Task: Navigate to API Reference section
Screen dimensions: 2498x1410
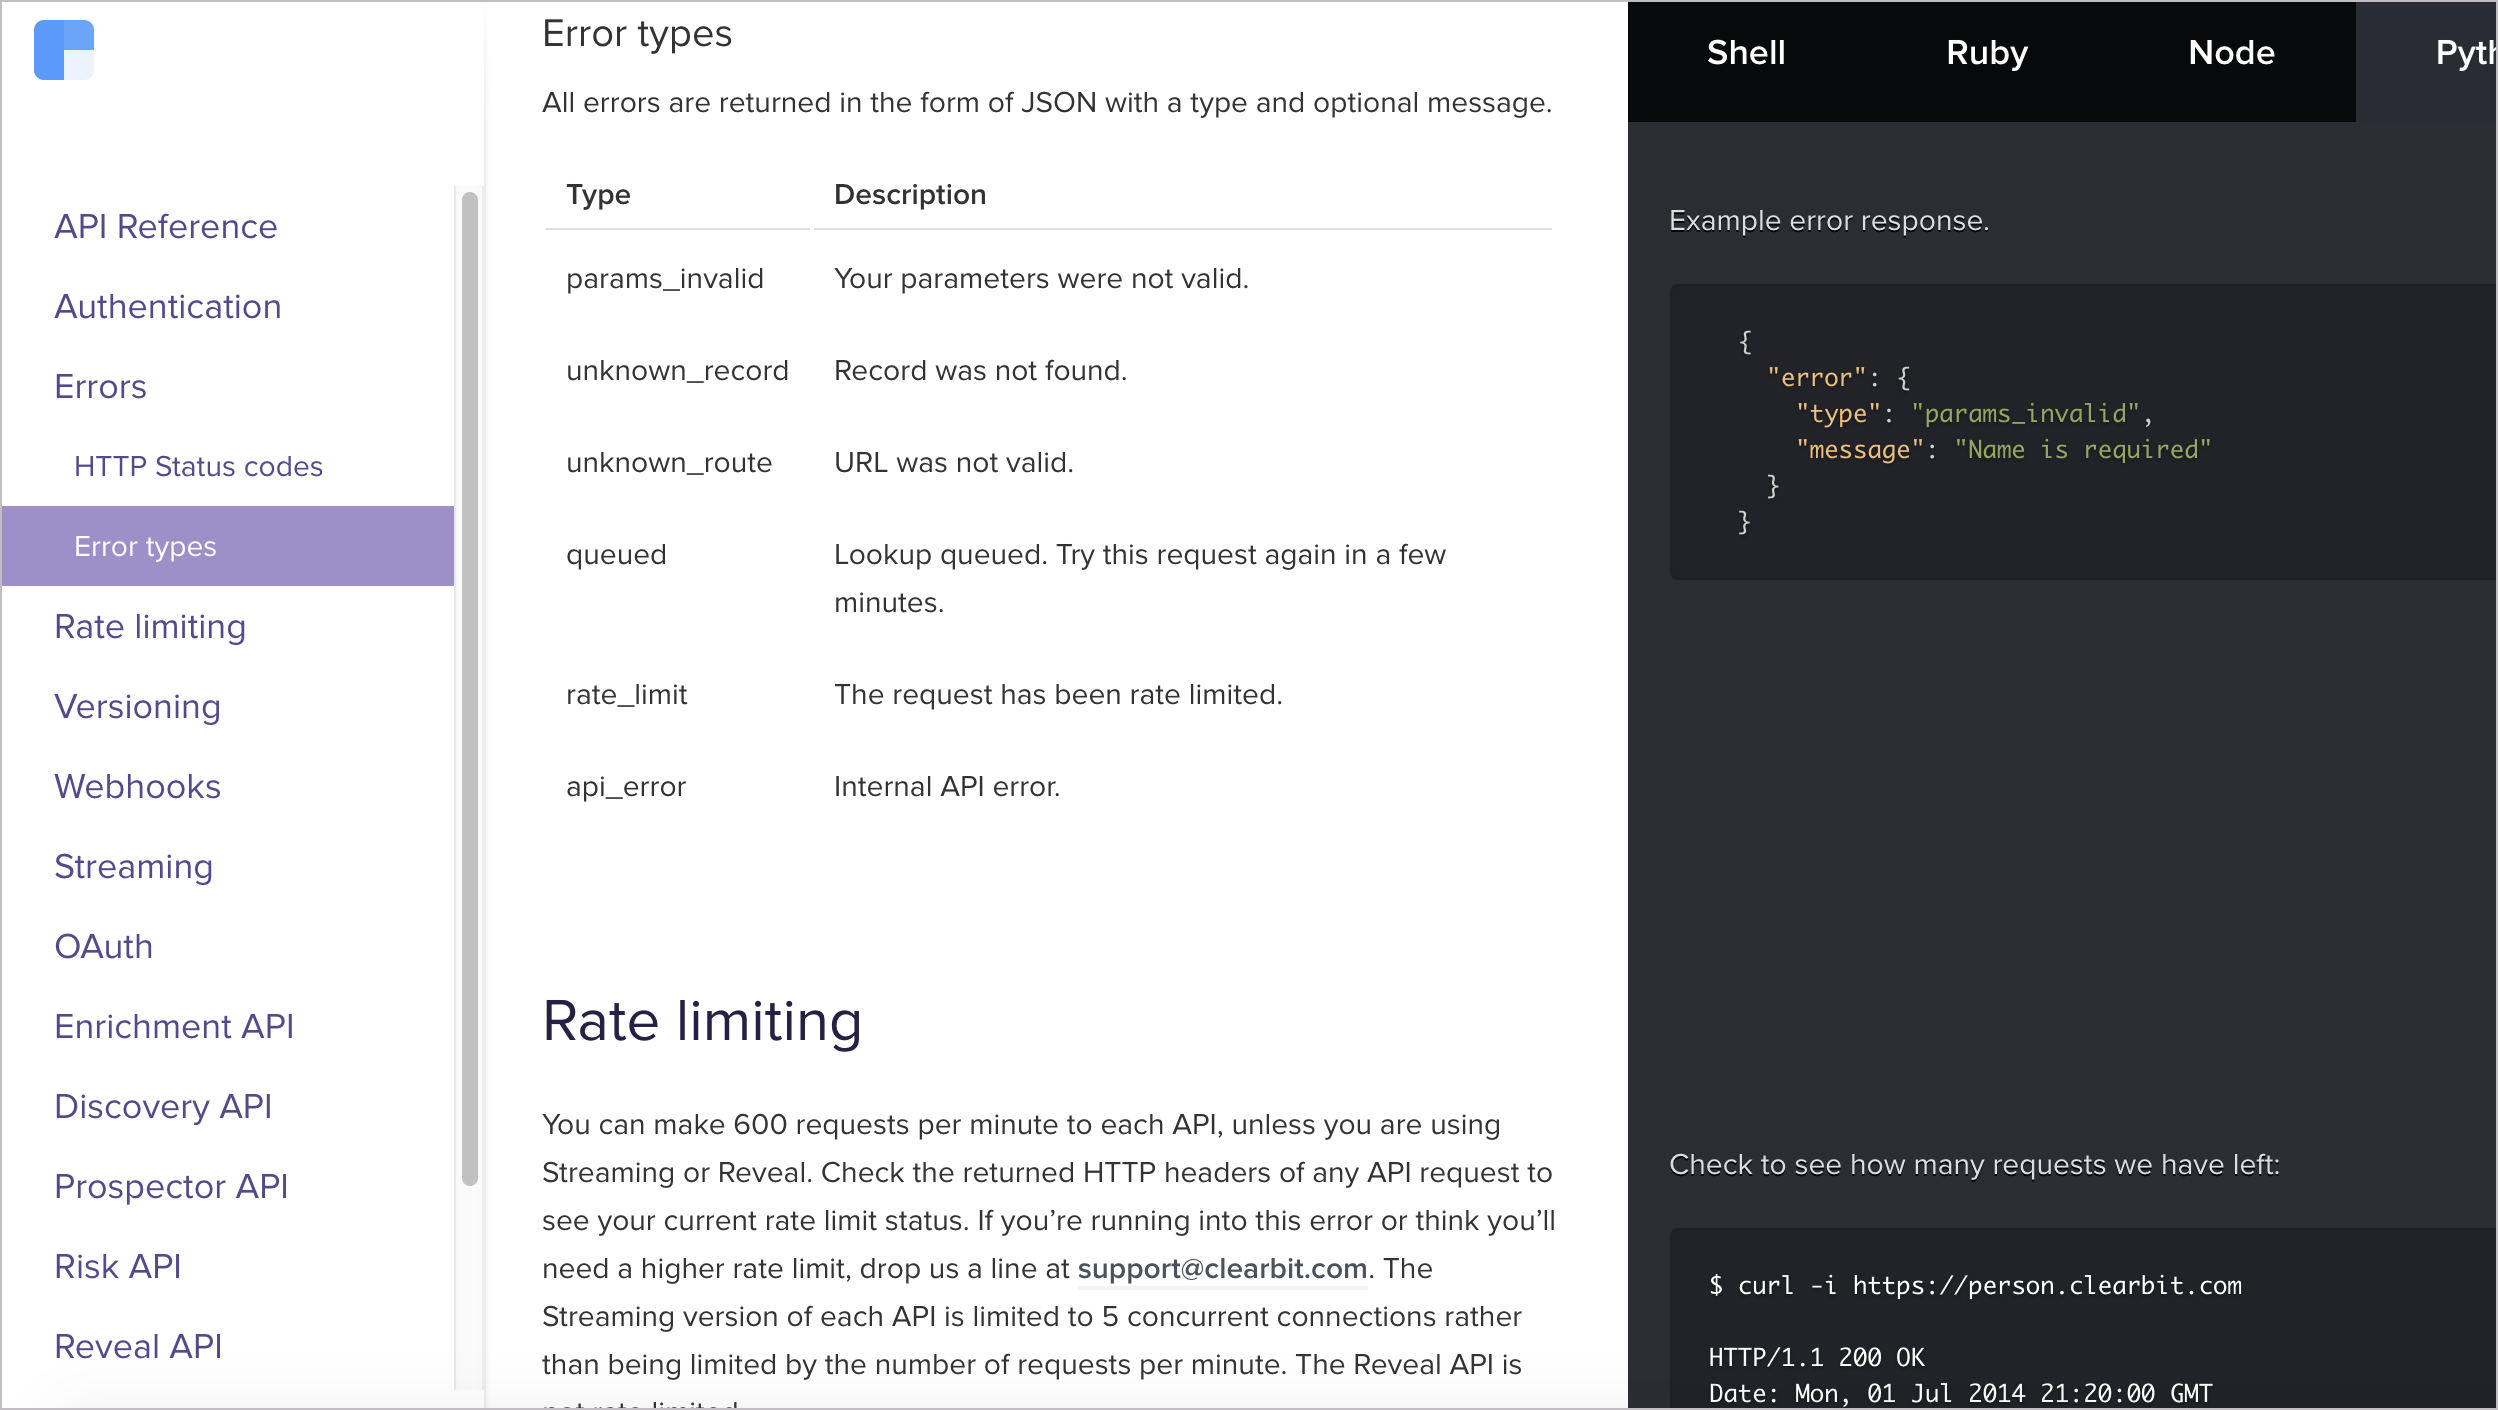Action: coord(165,226)
